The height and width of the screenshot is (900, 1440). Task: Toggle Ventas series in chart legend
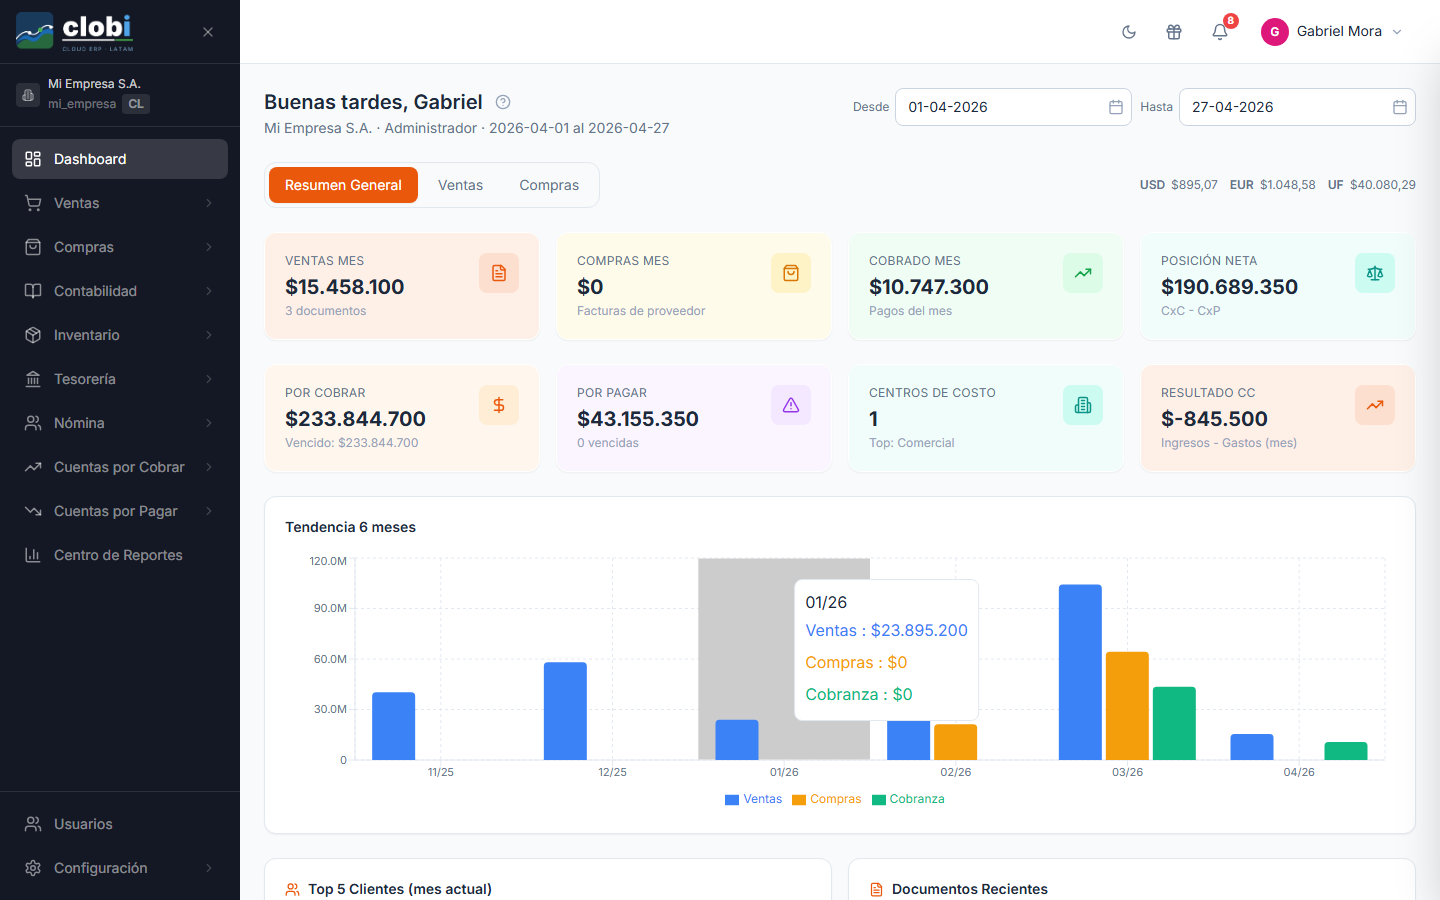tap(753, 799)
